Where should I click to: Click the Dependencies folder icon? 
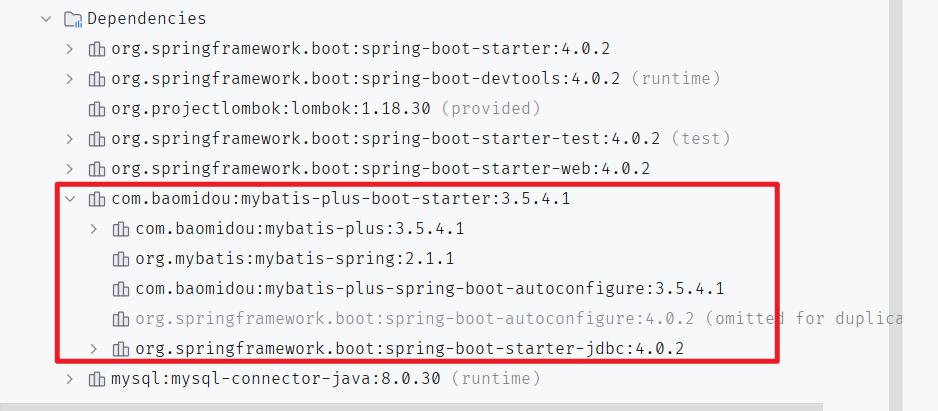tap(73, 19)
